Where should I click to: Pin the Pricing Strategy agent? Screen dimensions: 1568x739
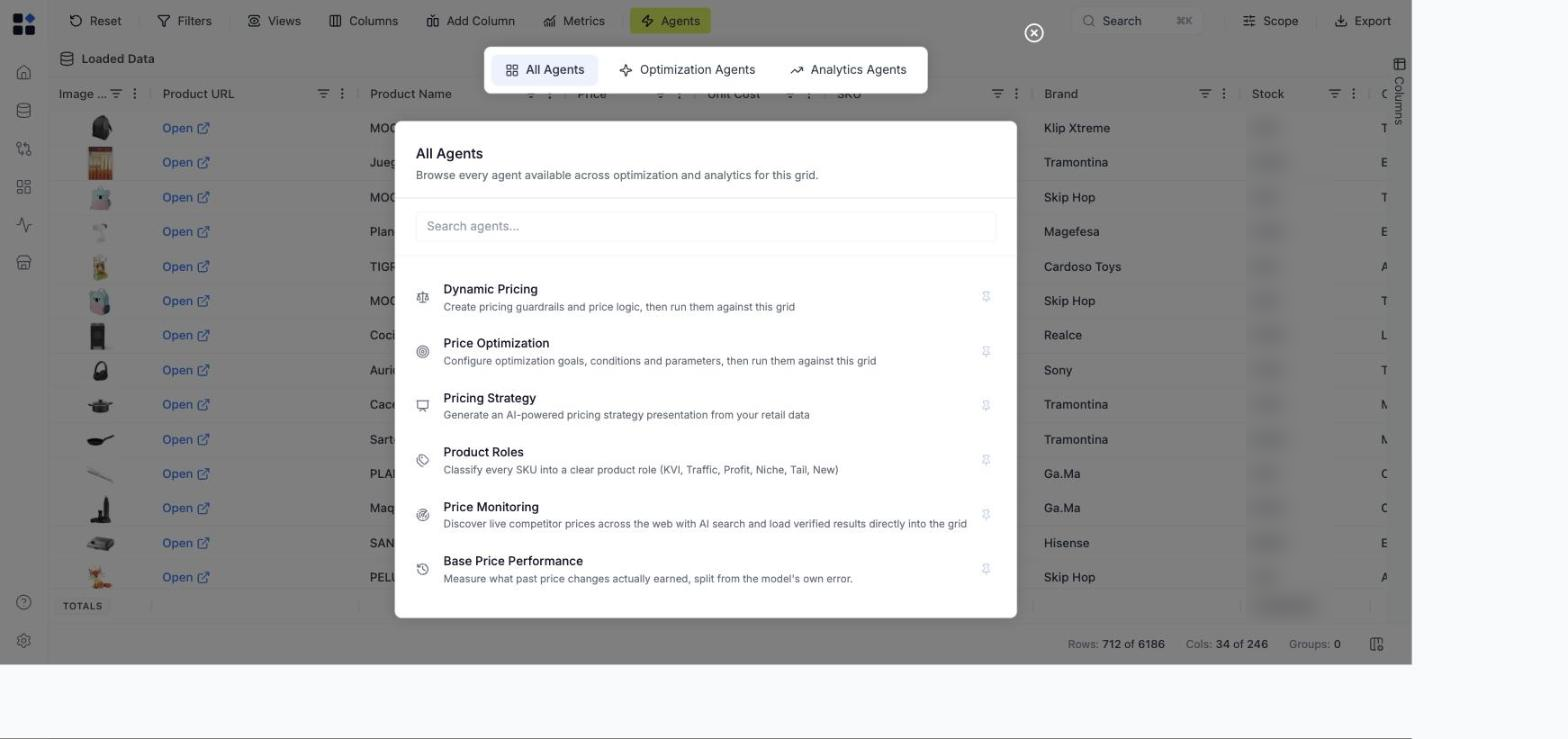coord(986,406)
